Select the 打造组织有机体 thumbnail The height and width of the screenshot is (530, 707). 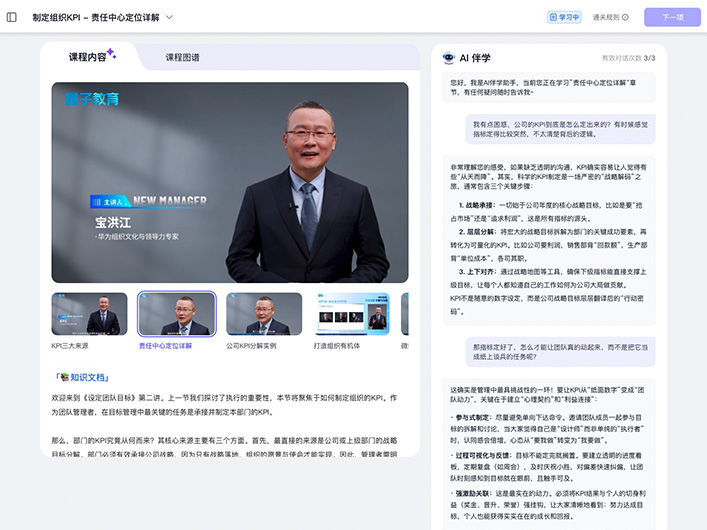[x=352, y=314]
